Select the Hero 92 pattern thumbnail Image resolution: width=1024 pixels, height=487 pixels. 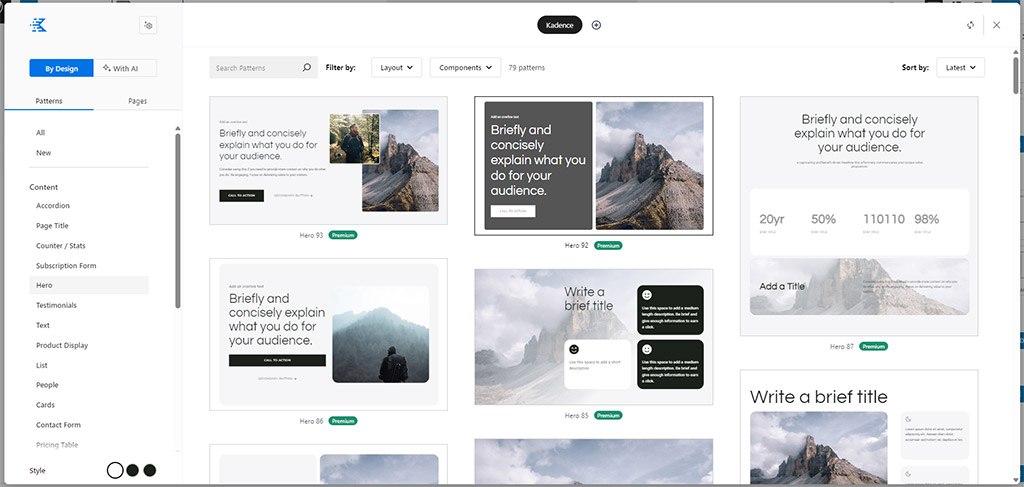pyautogui.click(x=593, y=166)
